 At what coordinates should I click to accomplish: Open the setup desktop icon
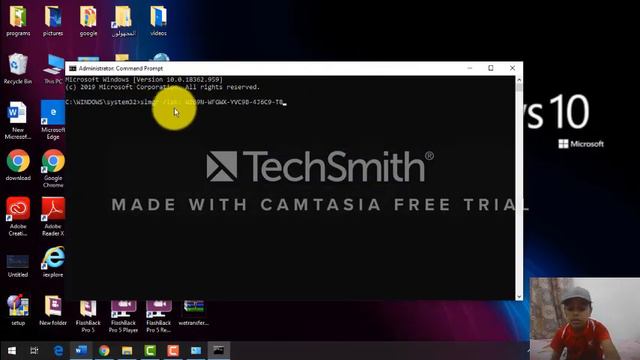tap(18, 310)
